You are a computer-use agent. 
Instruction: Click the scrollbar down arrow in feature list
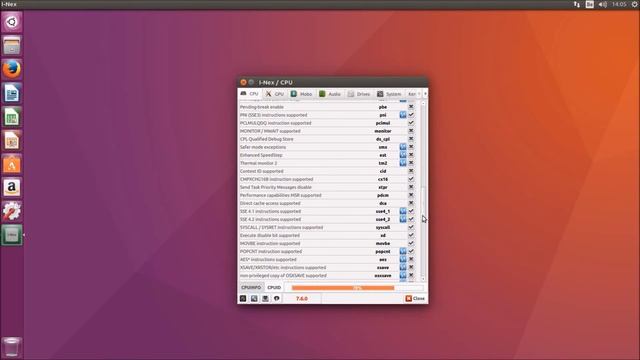[x=423, y=279]
